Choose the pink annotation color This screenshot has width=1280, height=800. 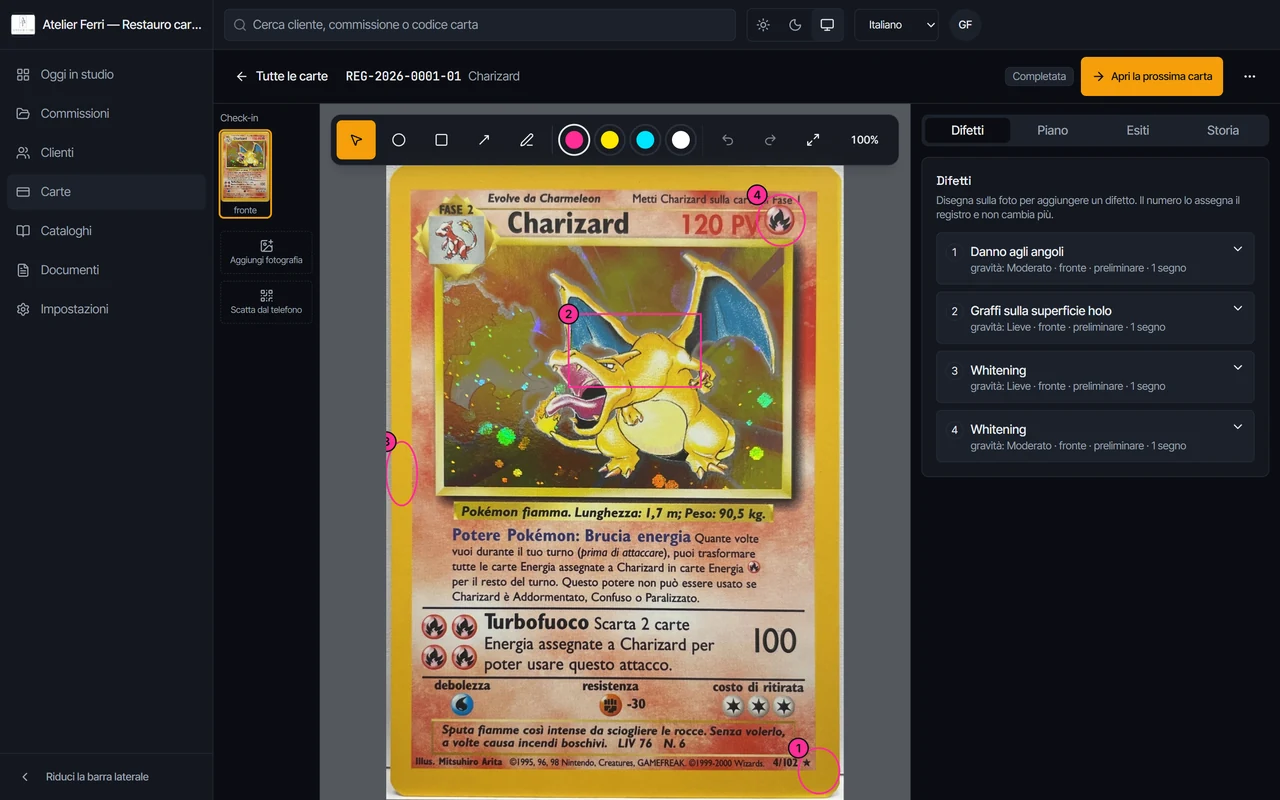pos(574,140)
